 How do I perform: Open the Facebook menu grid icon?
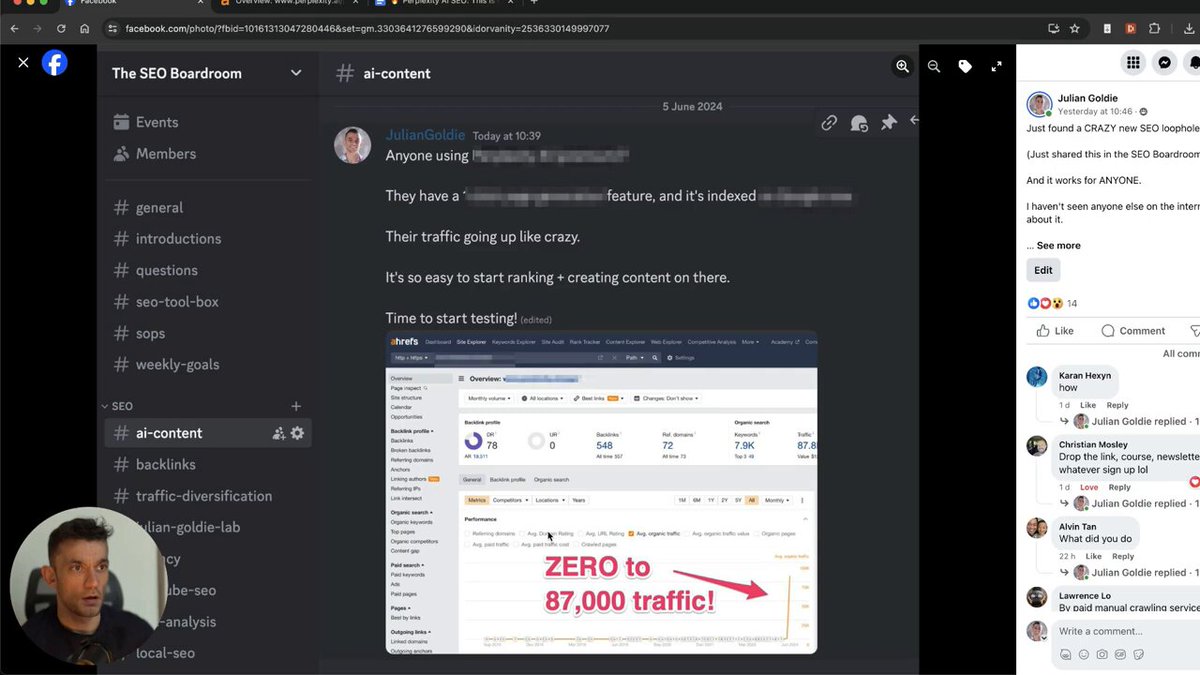click(1133, 63)
